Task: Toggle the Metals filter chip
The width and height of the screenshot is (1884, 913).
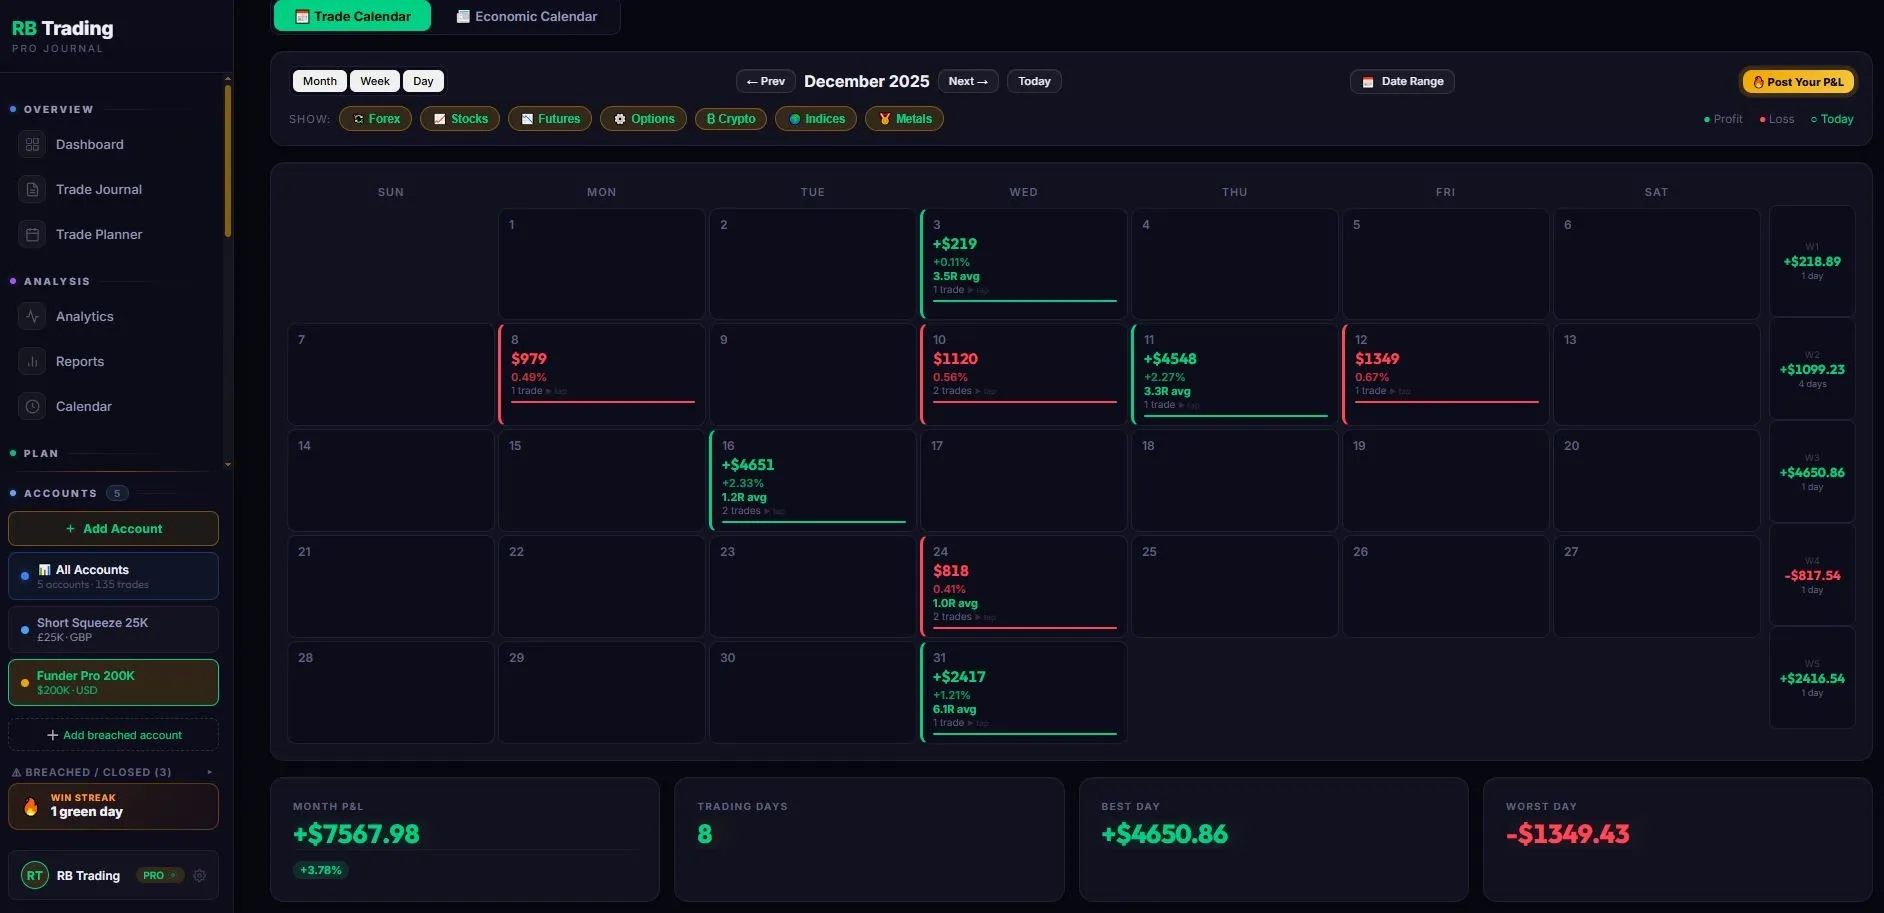Action: (x=905, y=119)
